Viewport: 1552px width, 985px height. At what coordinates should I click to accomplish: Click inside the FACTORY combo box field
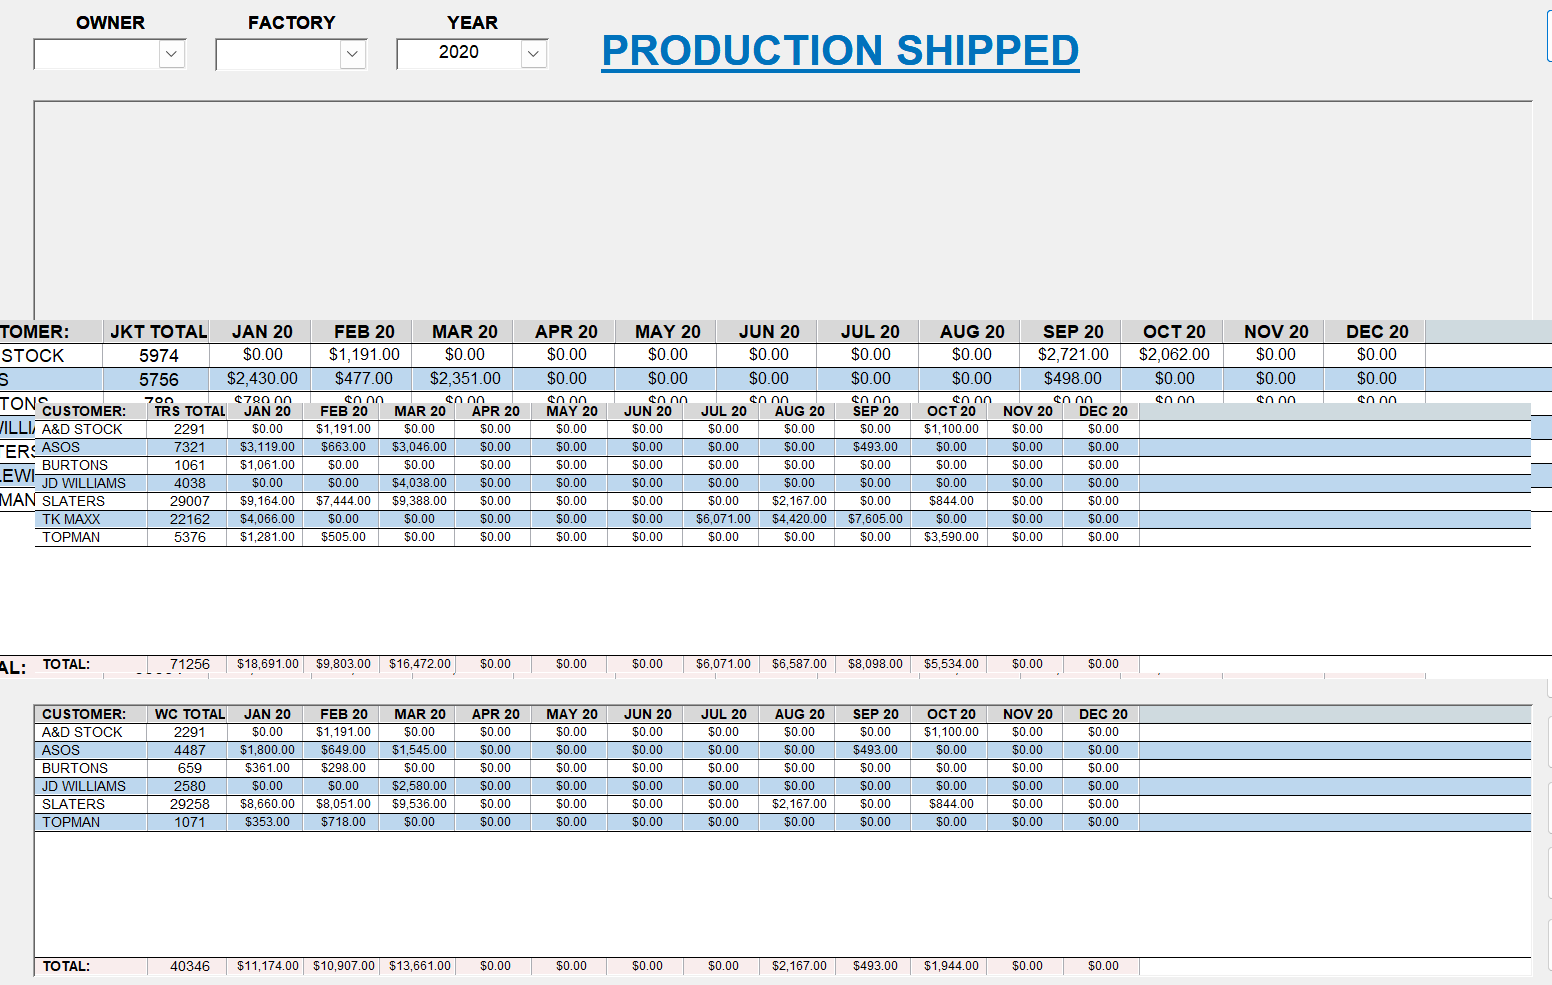click(x=278, y=54)
